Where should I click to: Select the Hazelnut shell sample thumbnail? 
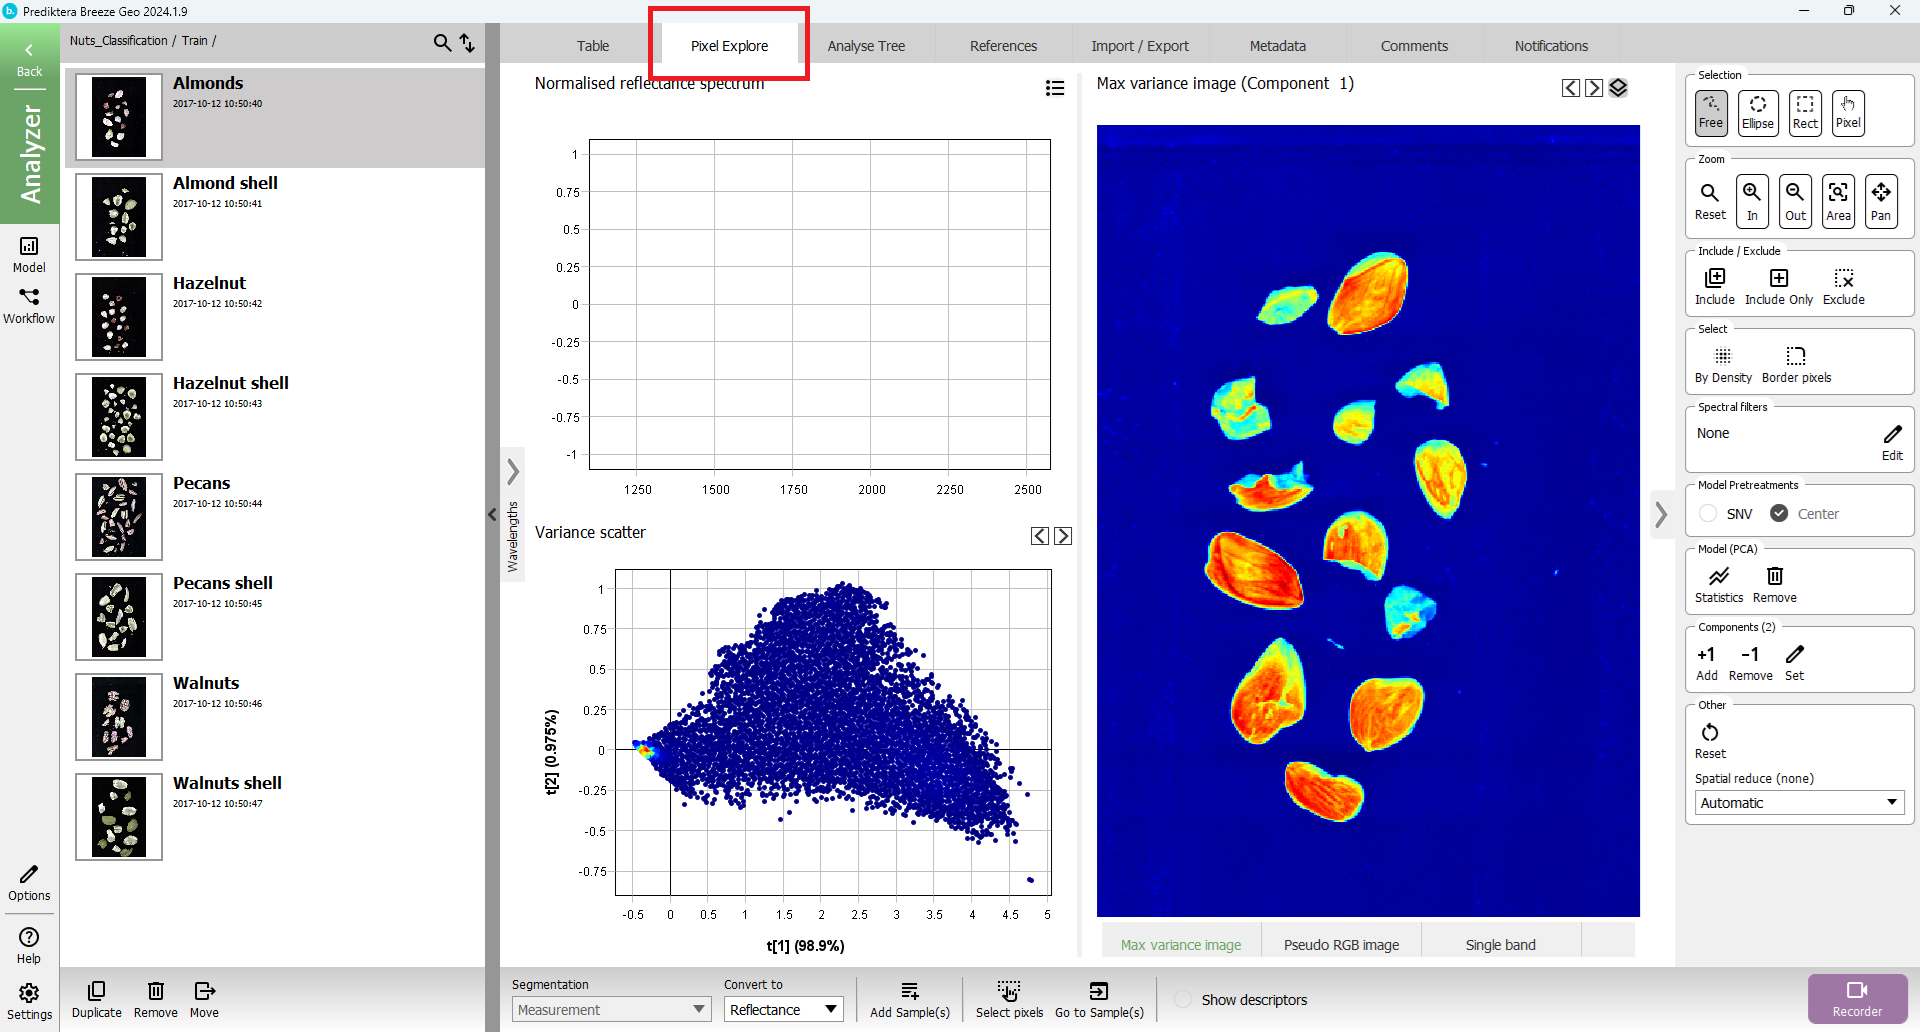tap(119, 417)
